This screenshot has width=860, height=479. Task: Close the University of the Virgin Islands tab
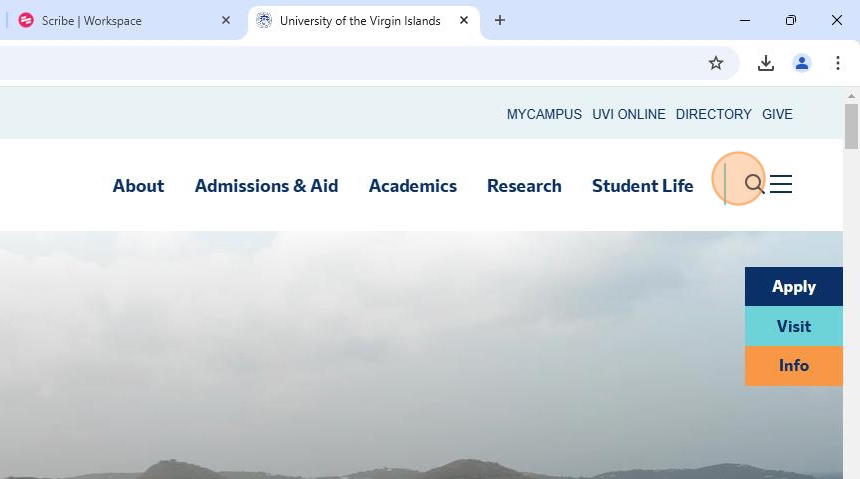[464, 20]
